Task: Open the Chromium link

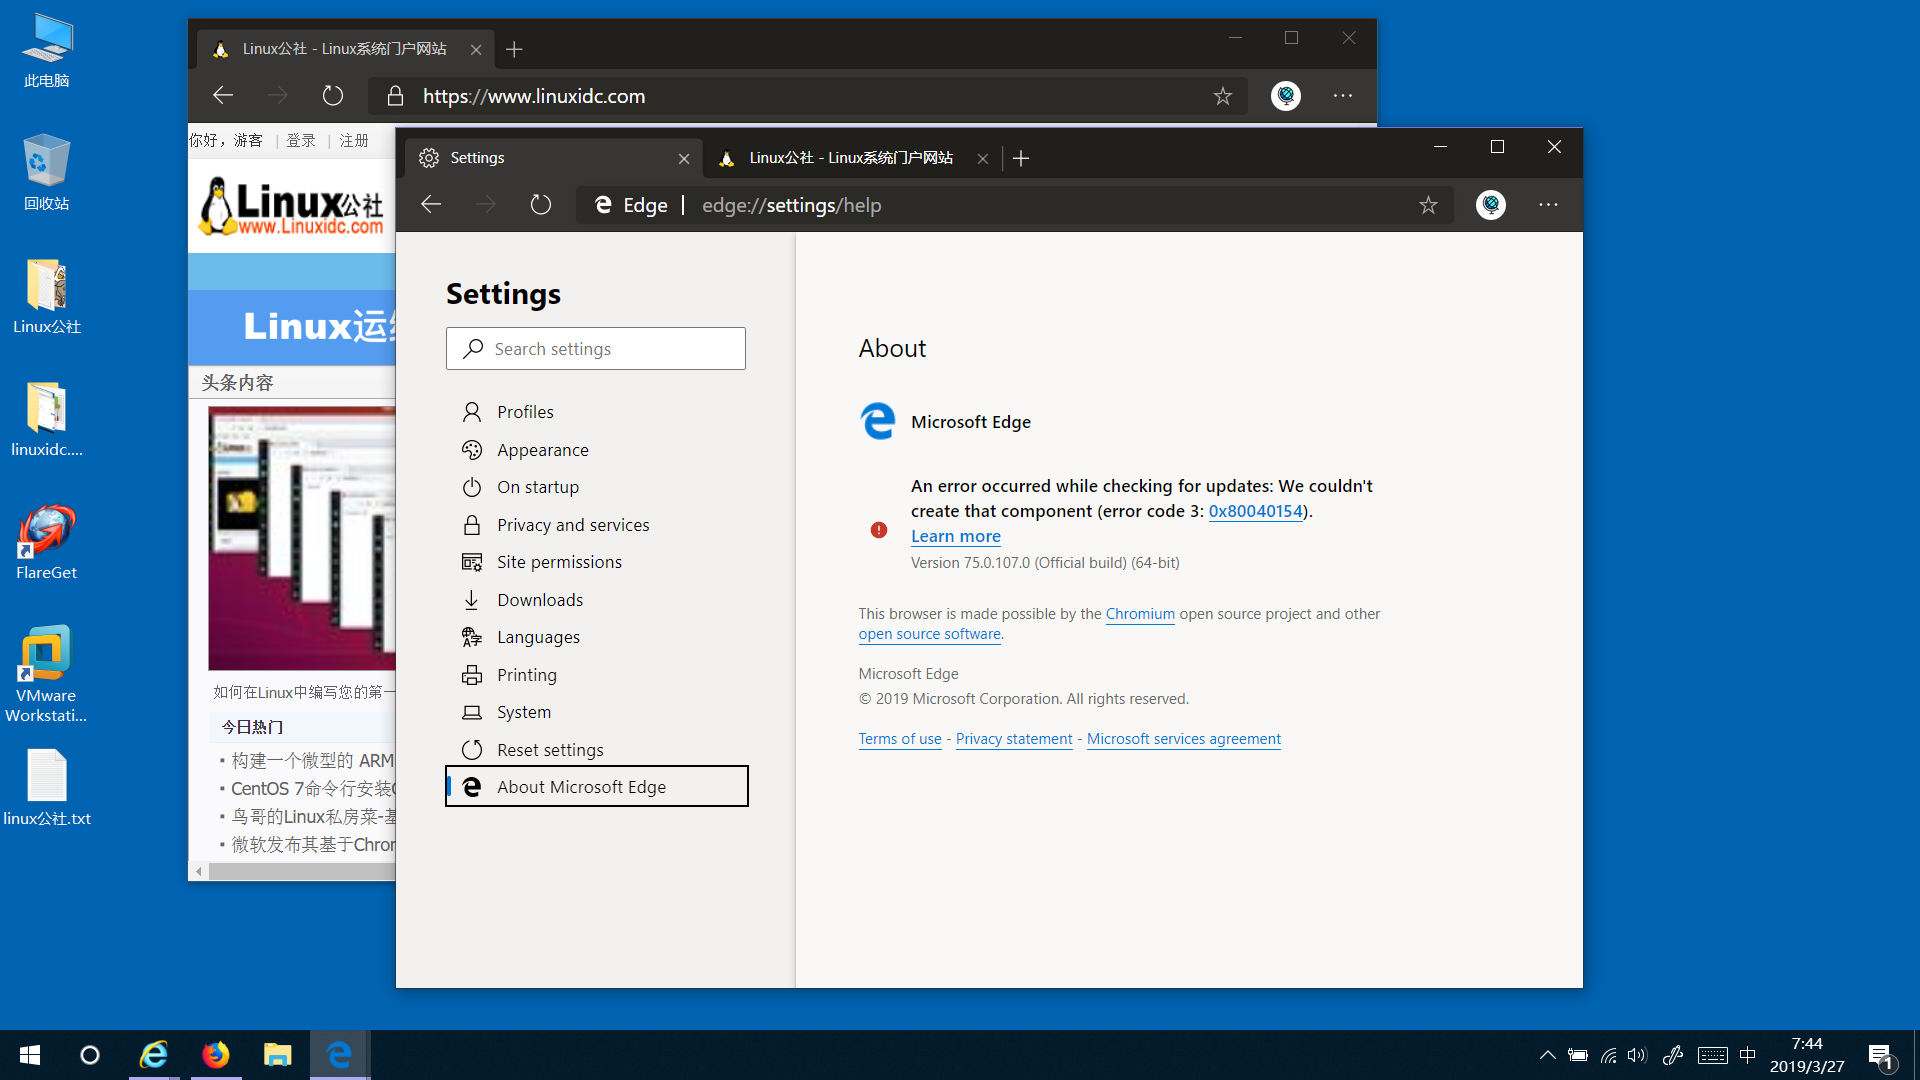Action: pos(1140,614)
